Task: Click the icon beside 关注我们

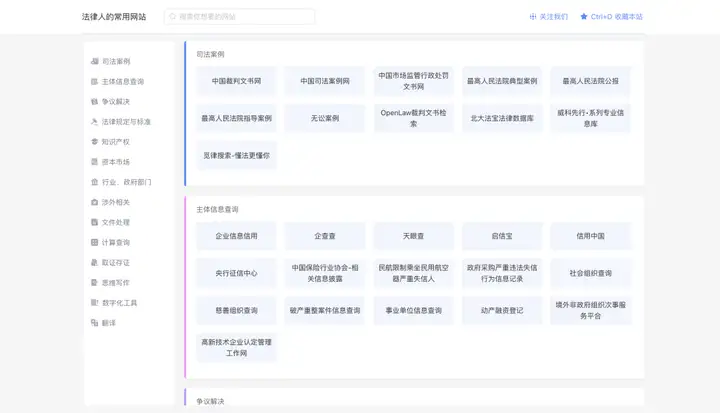Action: point(533,17)
